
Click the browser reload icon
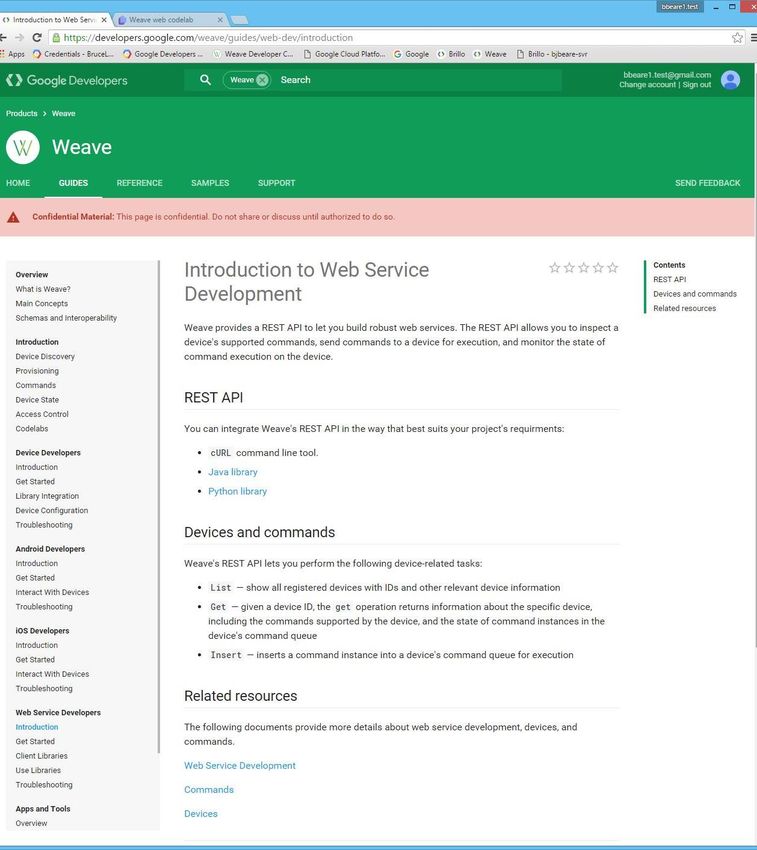pyautogui.click(x=37, y=37)
